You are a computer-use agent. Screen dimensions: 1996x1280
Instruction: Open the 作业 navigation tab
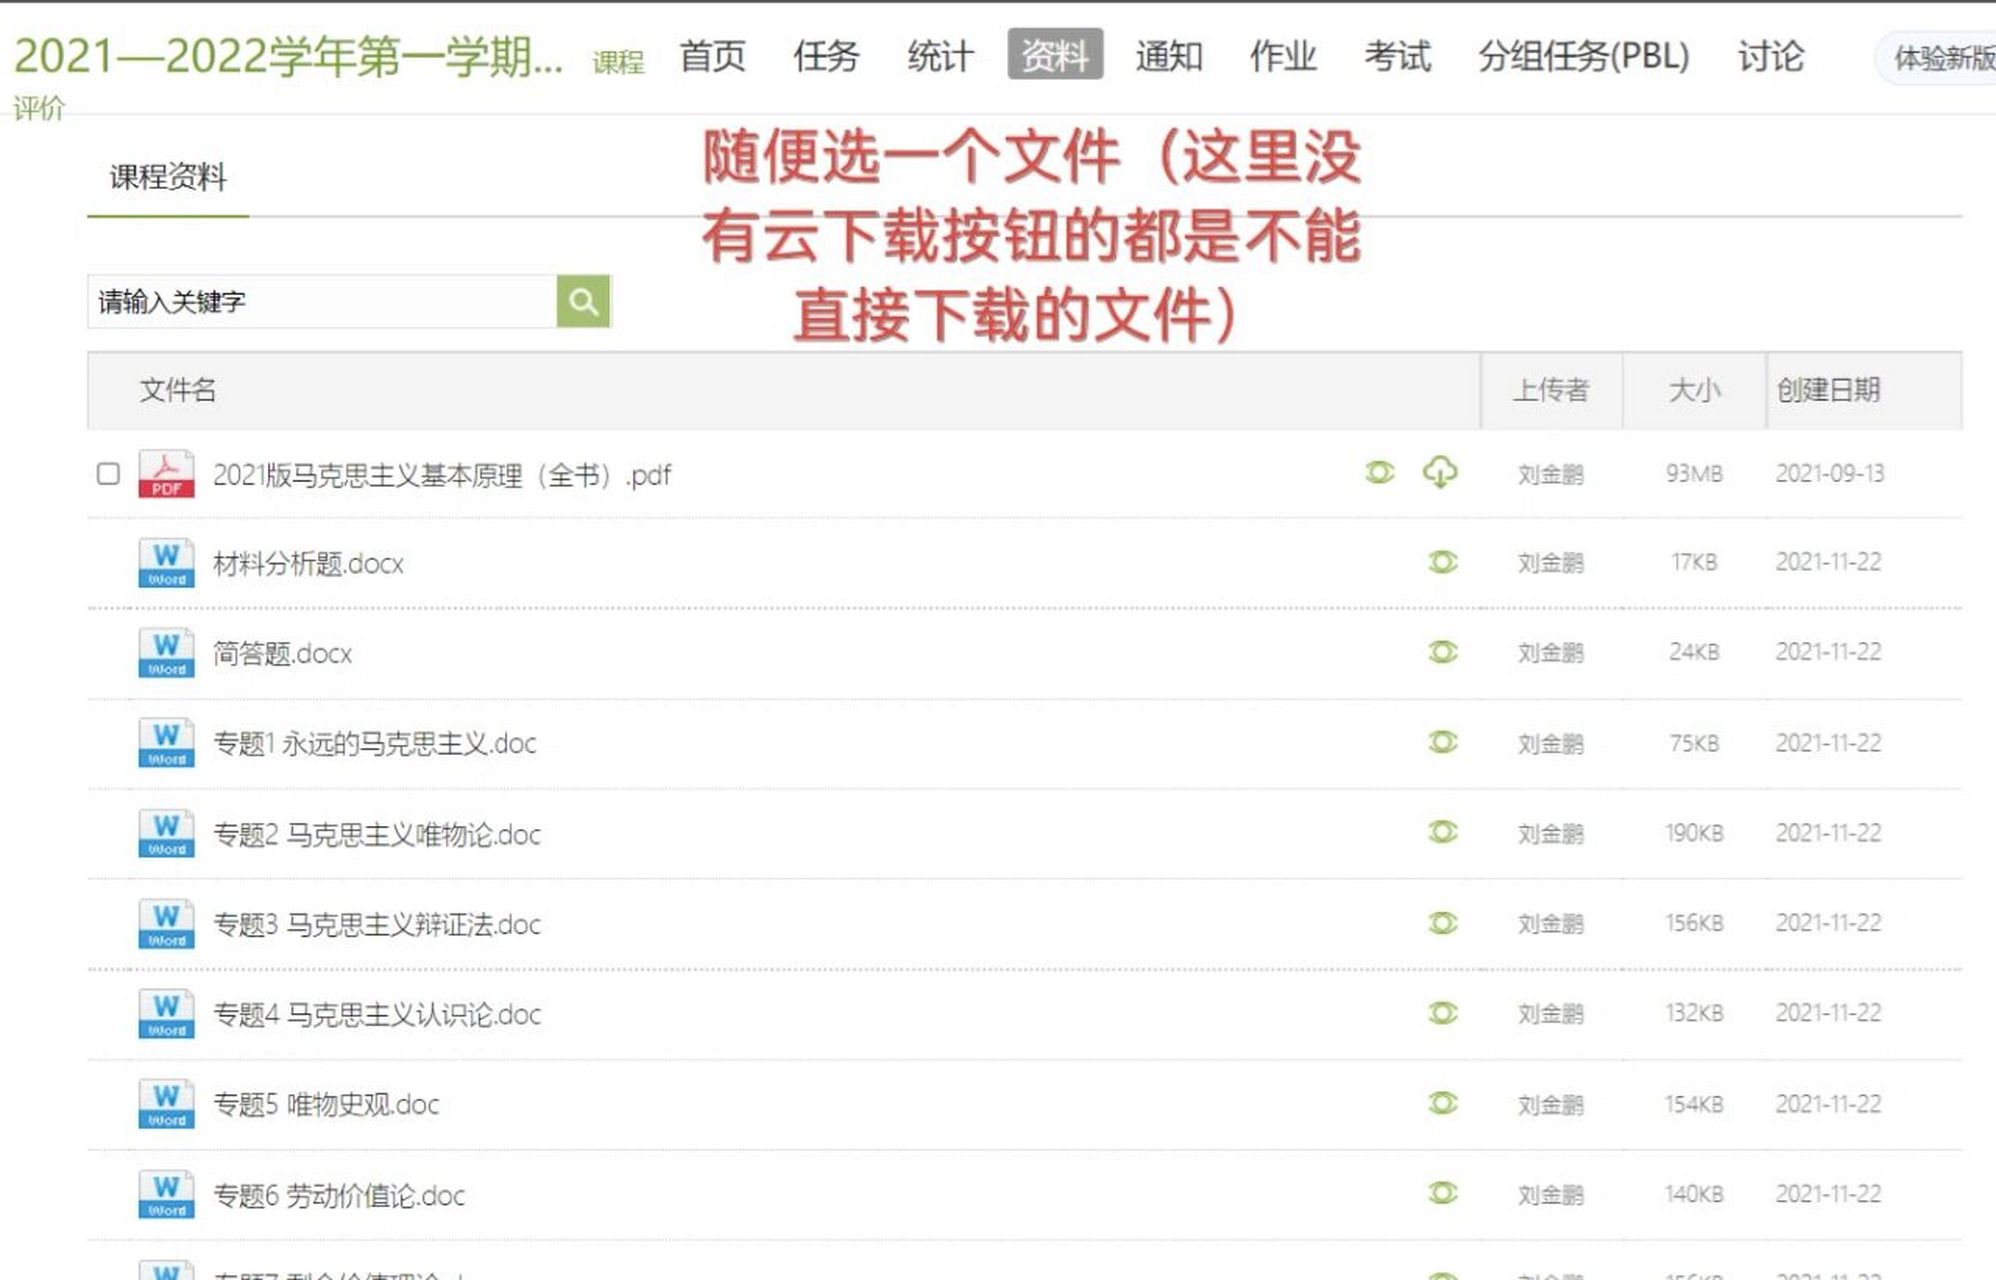point(1283,55)
